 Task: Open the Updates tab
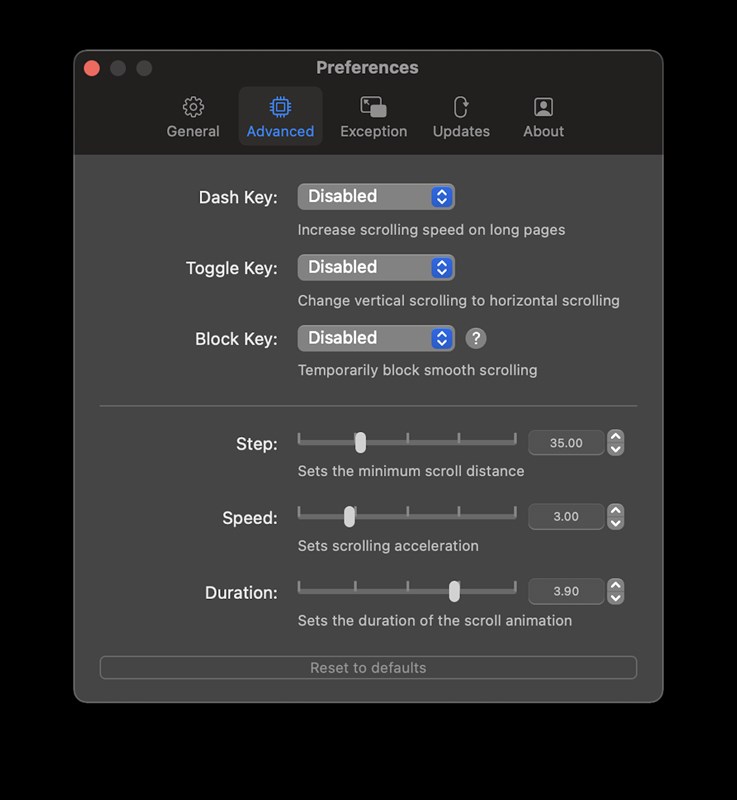tap(461, 117)
